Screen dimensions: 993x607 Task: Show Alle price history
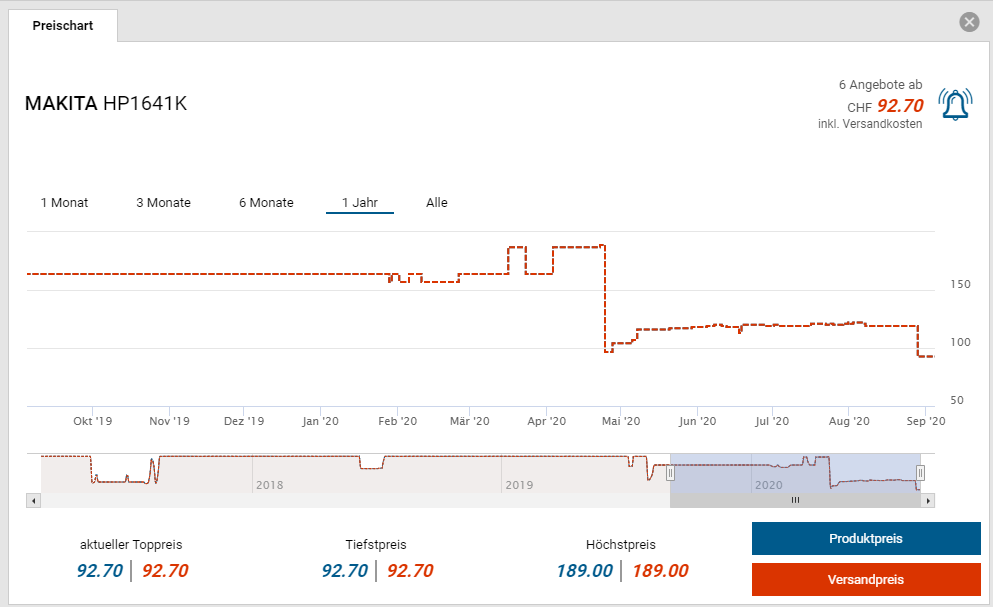(437, 203)
